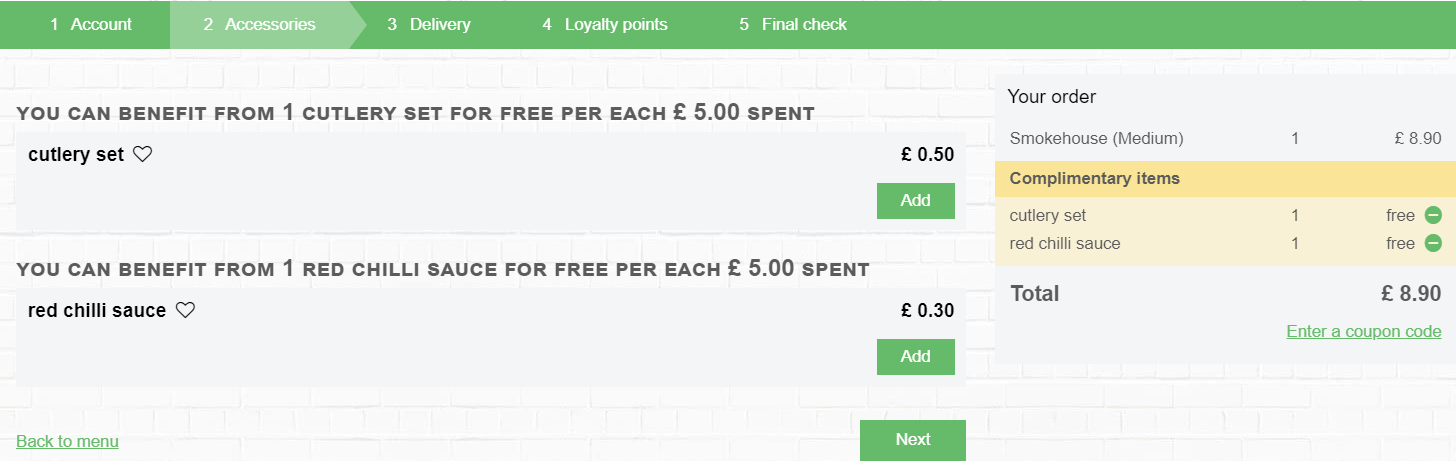Image resolution: width=1456 pixels, height=461 pixels.
Task: Favorite the cutlery set with heart icon
Action: 142,154
